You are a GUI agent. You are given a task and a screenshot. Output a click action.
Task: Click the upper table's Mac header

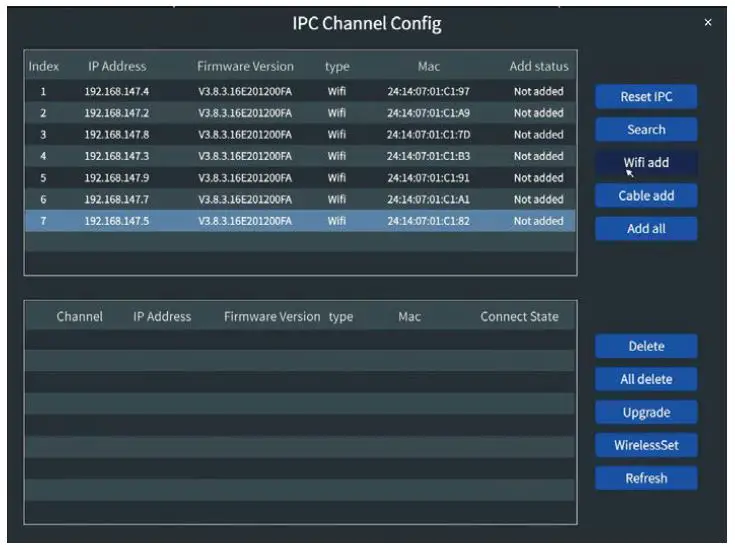tap(428, 66)
